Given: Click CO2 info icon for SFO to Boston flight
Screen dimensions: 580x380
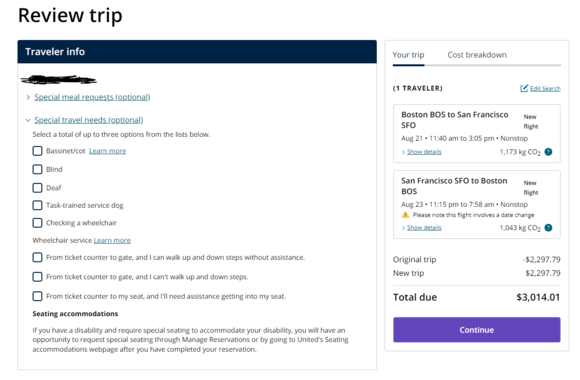Looking at the screenshot, I should point(549,228).
